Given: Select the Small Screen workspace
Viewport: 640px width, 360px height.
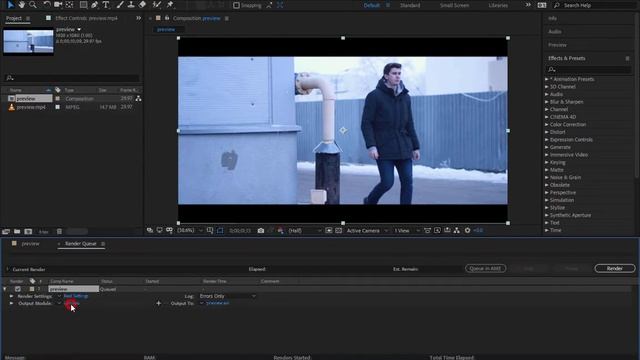Looking at the screenshot, I should 454,5.
